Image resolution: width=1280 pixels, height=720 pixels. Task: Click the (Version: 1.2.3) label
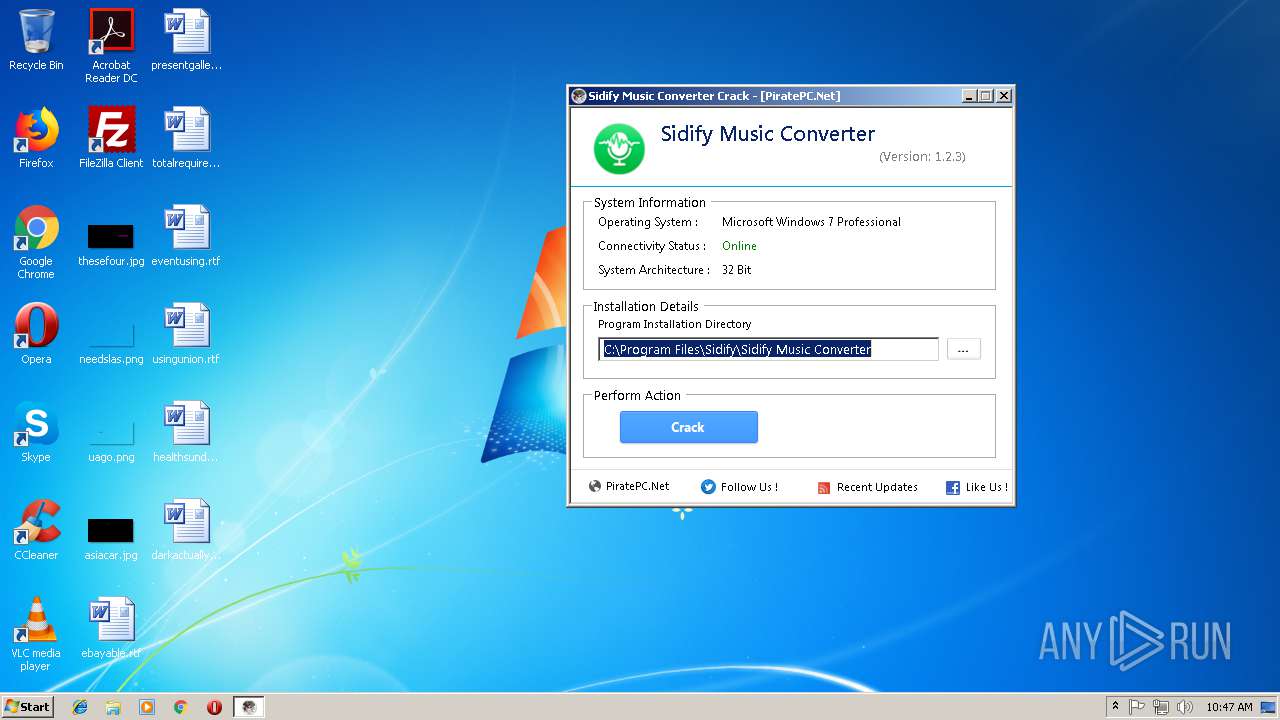tap(922, 157)
